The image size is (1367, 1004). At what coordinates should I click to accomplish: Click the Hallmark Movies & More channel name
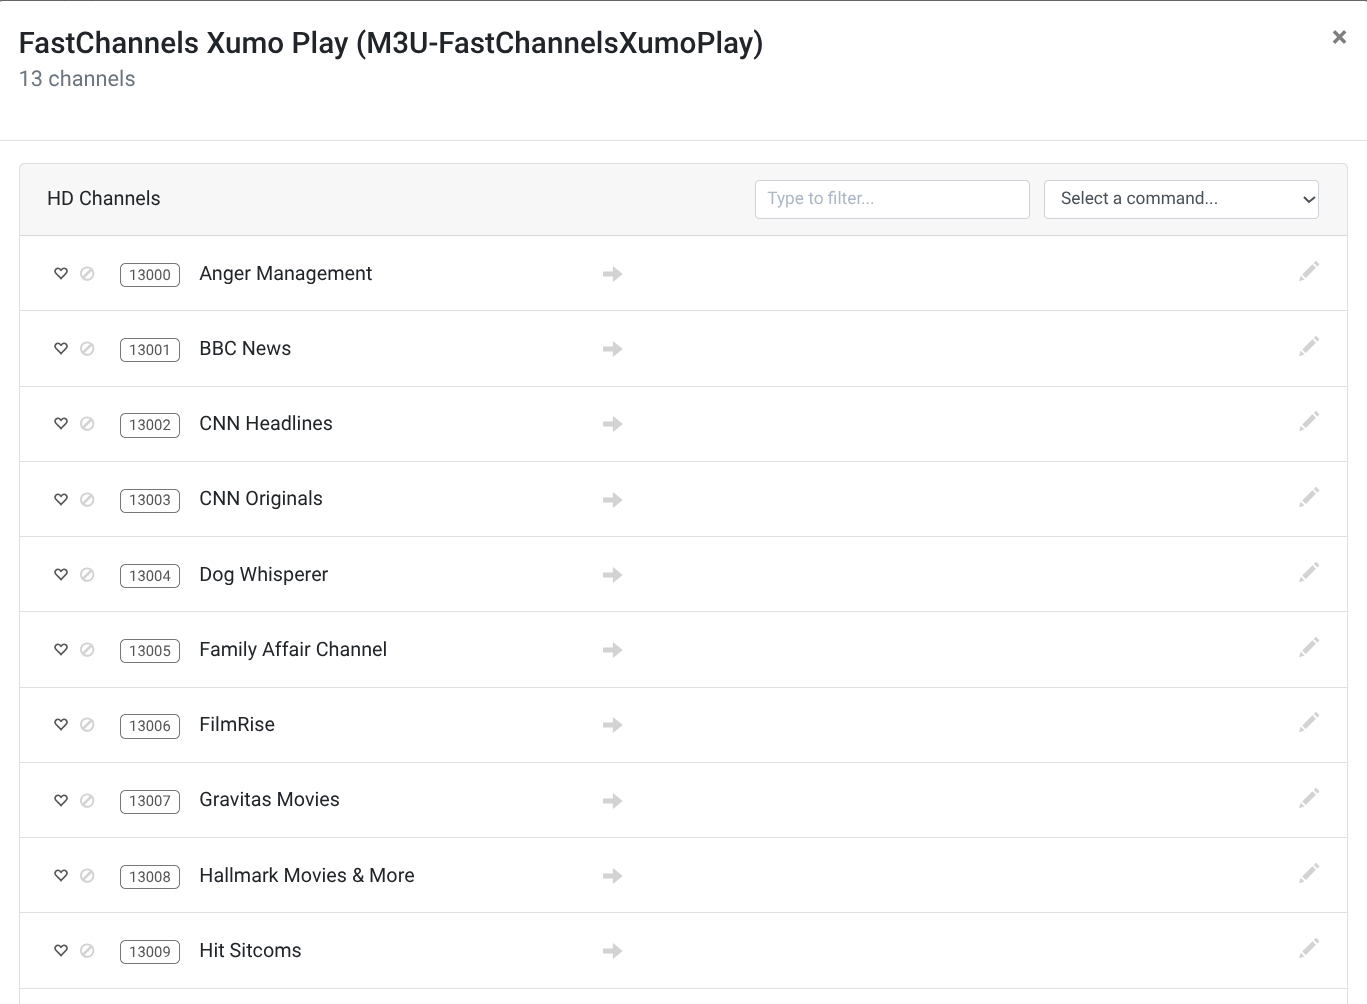coord(306,876)
